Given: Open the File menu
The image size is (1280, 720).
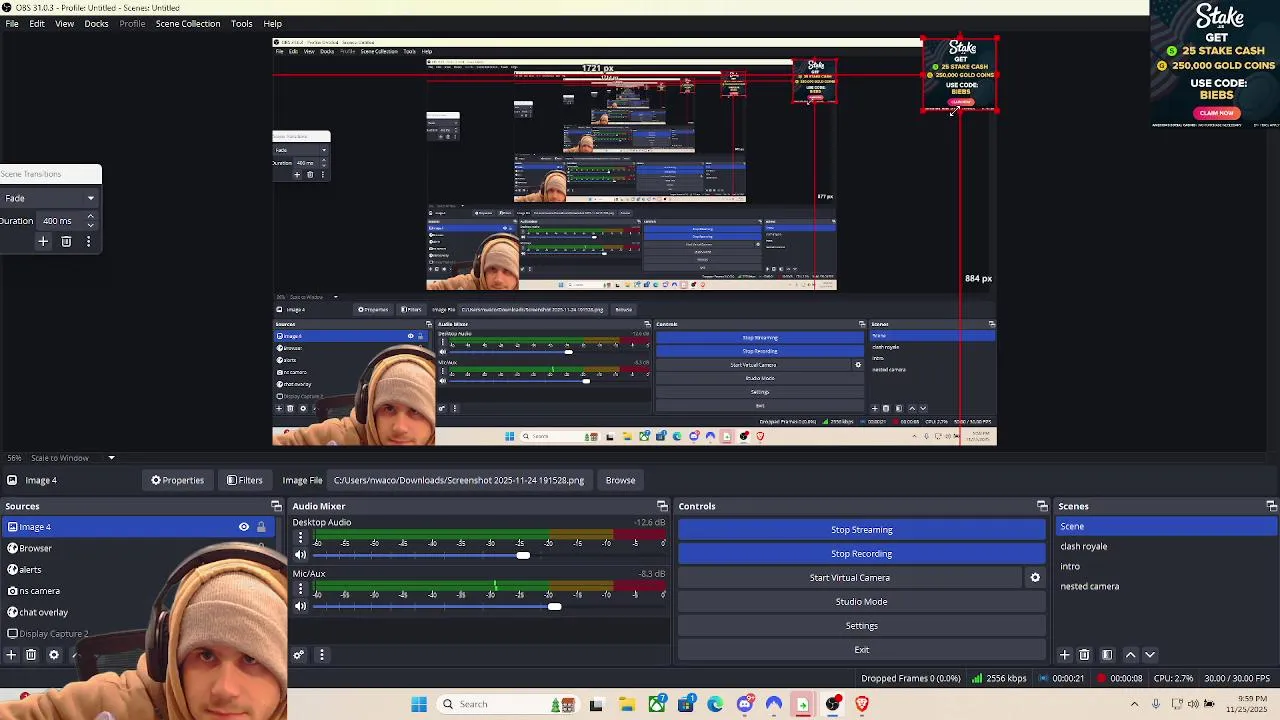Looking at the screenshot, I should [x=12, y=23].
